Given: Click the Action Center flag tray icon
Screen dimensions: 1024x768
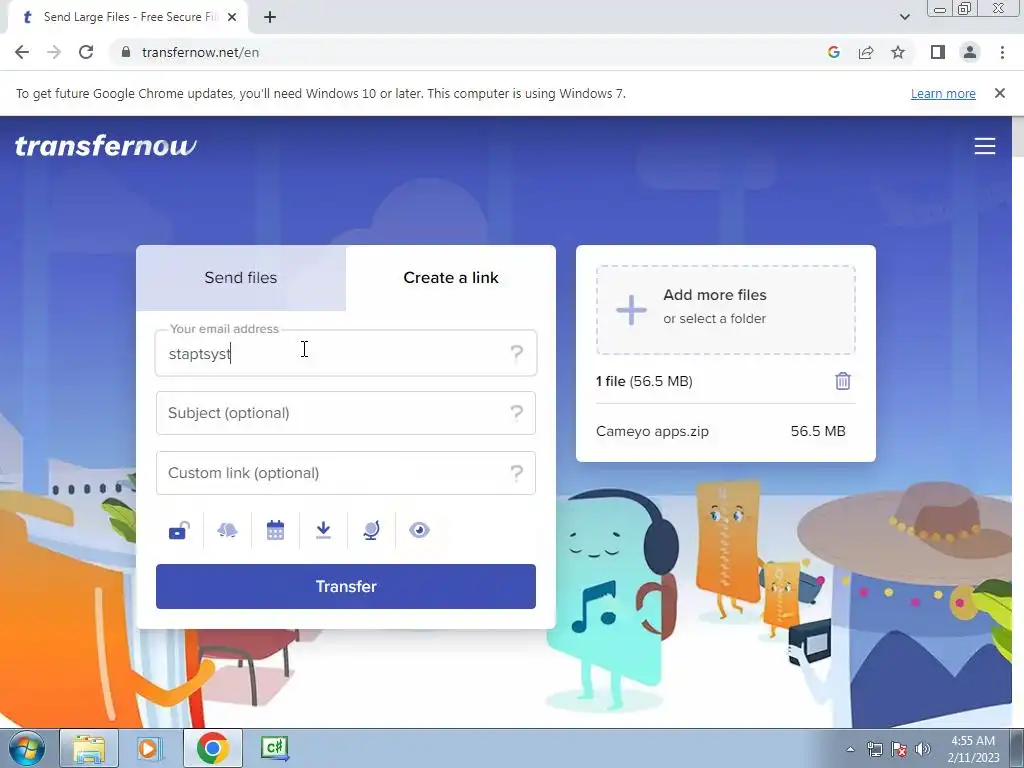Looking at the screenshot, I should click(899, 749).
